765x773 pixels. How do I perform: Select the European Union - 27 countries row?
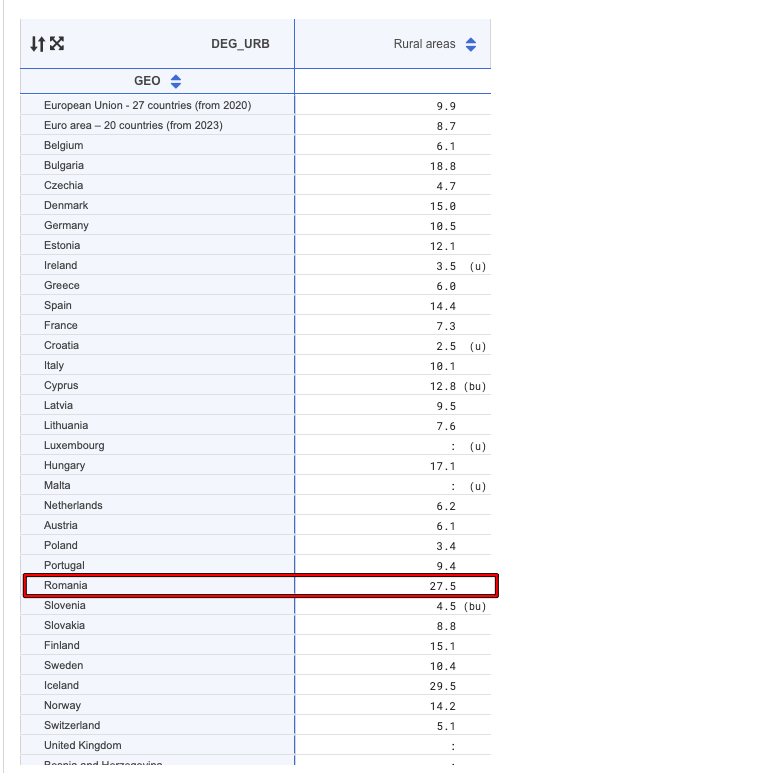pyautogui.click(x=147, y=105)
